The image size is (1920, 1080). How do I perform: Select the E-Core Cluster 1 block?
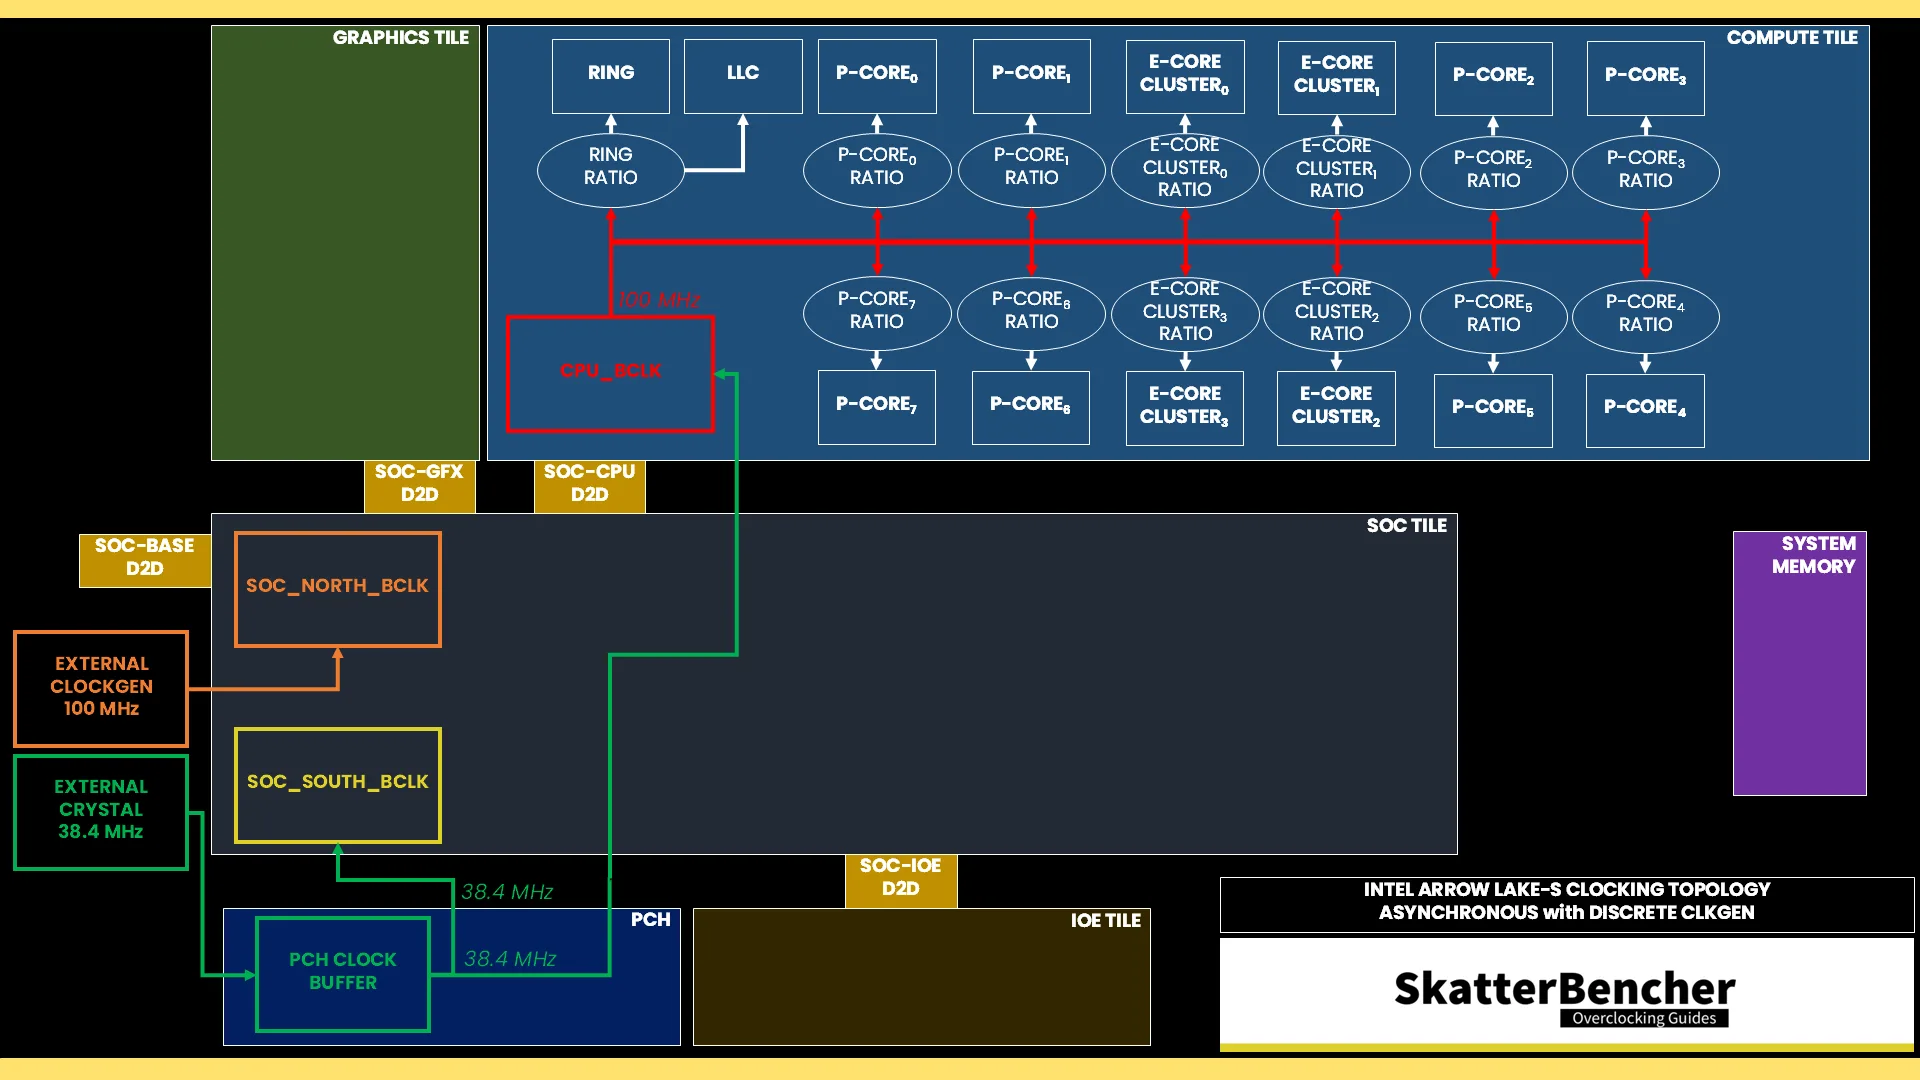point(1337,77)
